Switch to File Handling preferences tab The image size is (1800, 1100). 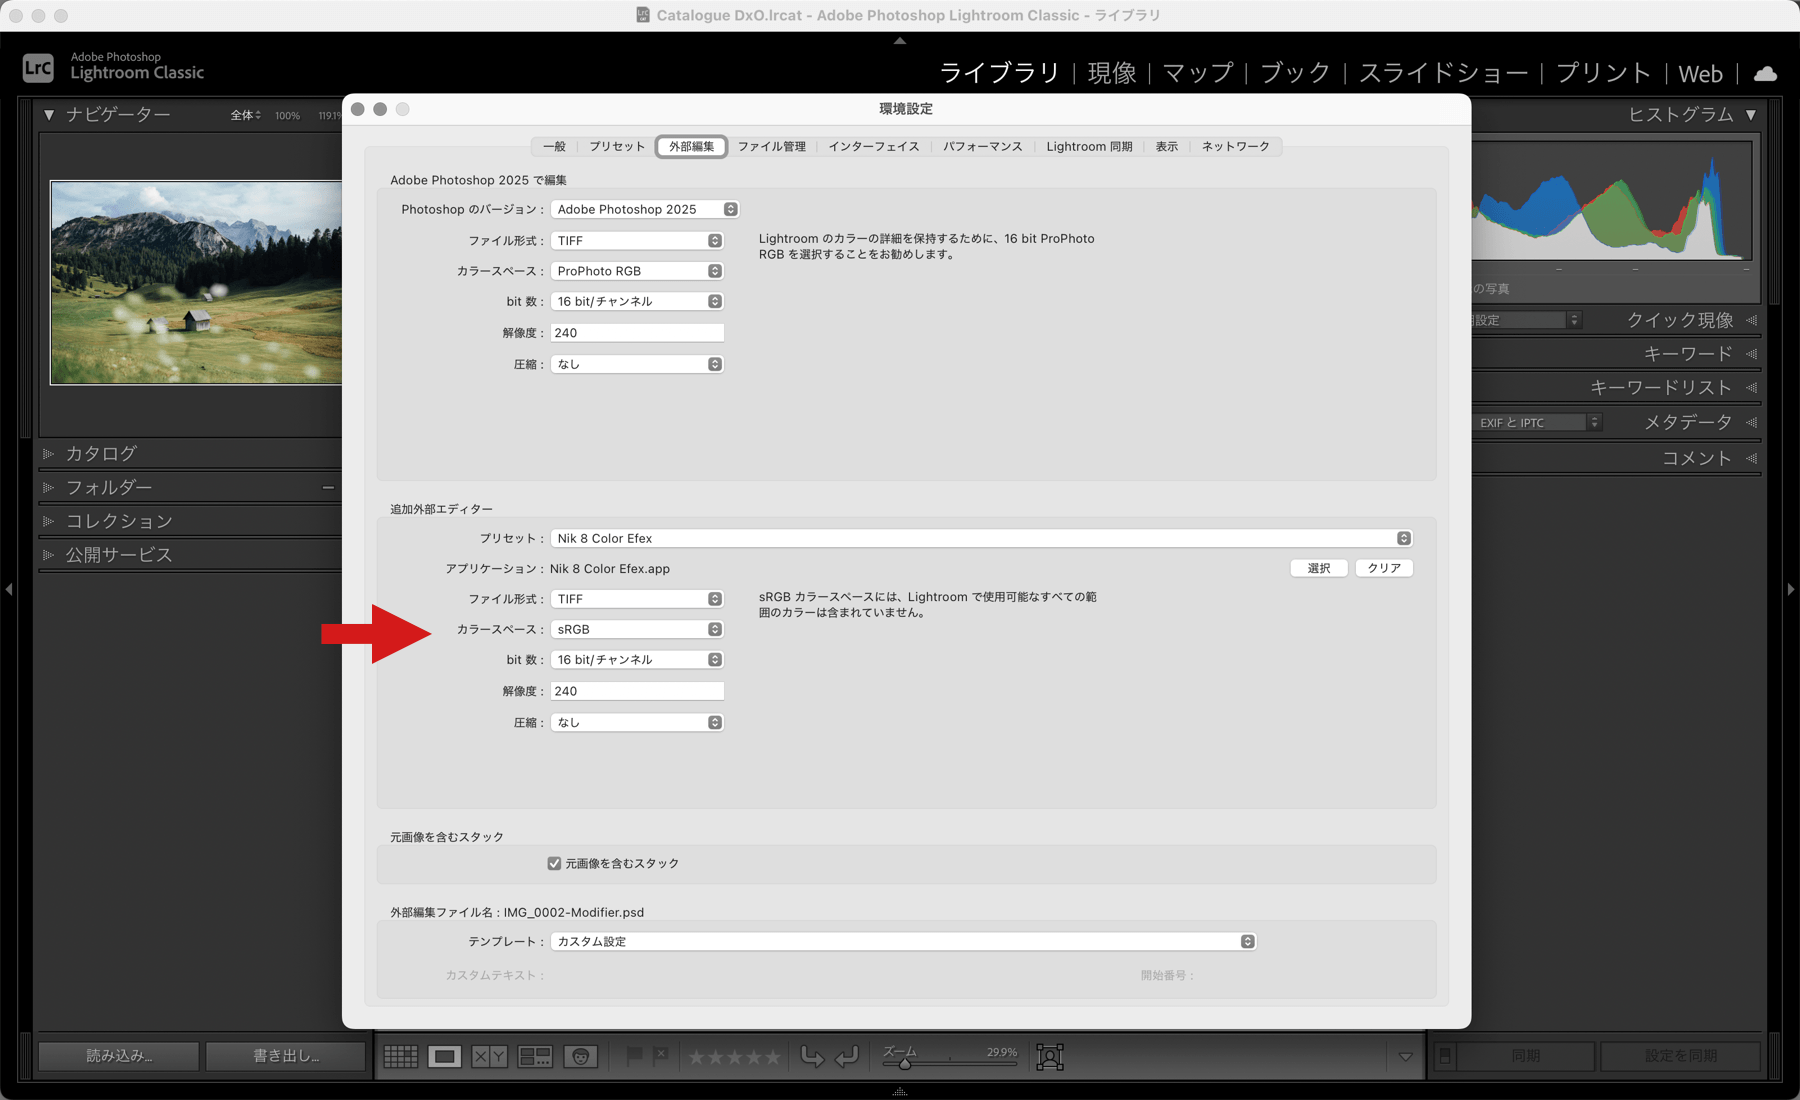coord(772,147)
